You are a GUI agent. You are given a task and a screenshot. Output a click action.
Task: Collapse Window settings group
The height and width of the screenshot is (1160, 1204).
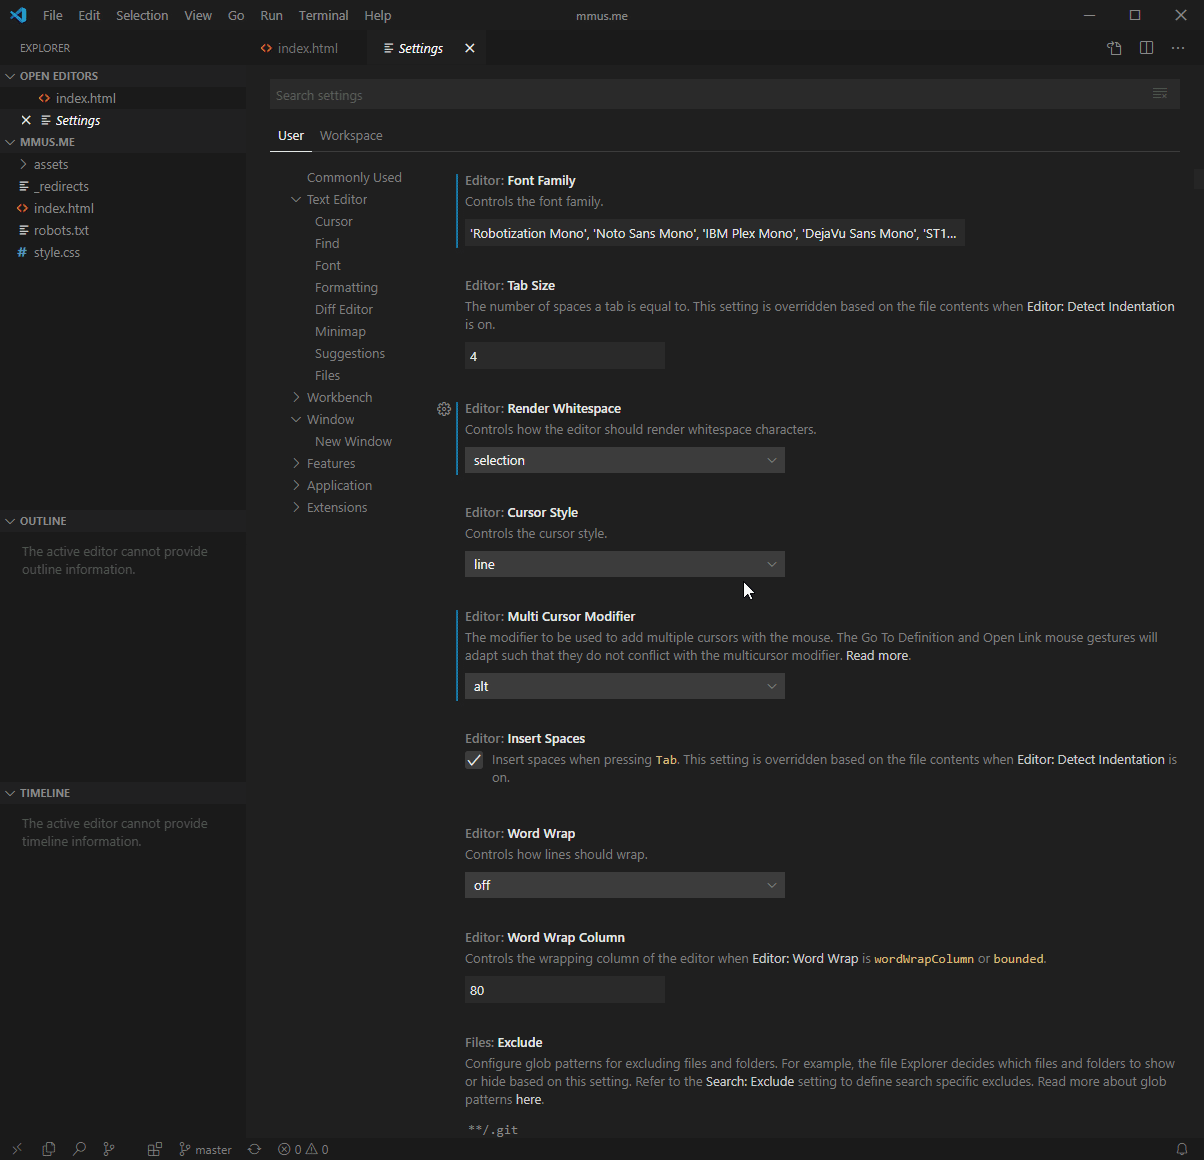[x=296, y=419]
